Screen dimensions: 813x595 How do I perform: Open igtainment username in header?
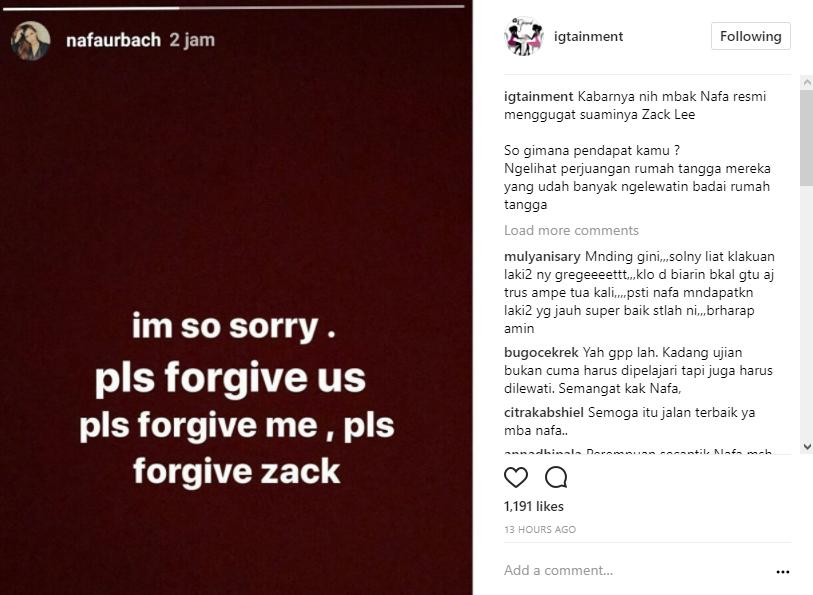[588, 37]
